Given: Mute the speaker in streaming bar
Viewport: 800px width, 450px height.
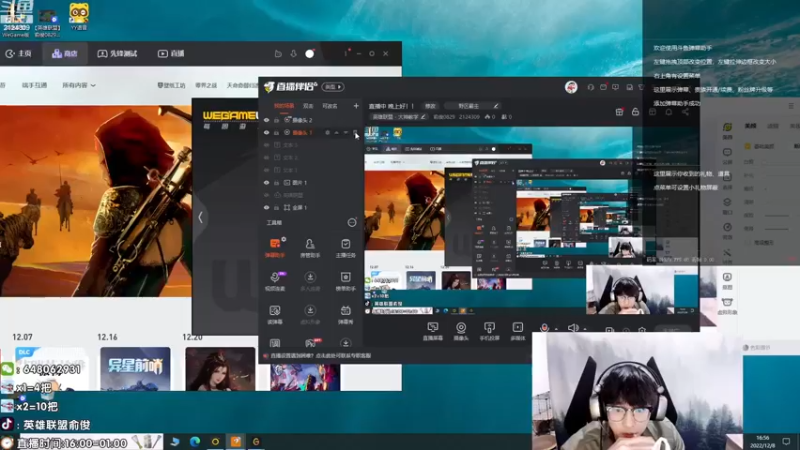Looking at the screenshot, I should tap(573, 328).
